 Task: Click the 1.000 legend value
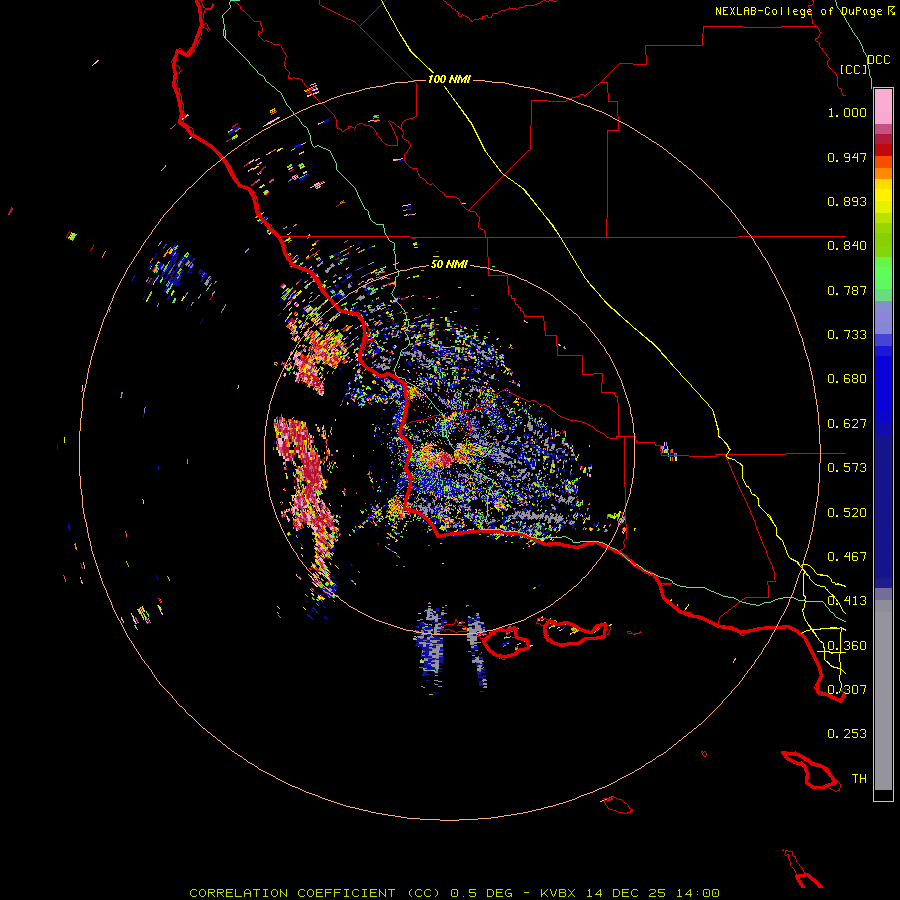847,112
